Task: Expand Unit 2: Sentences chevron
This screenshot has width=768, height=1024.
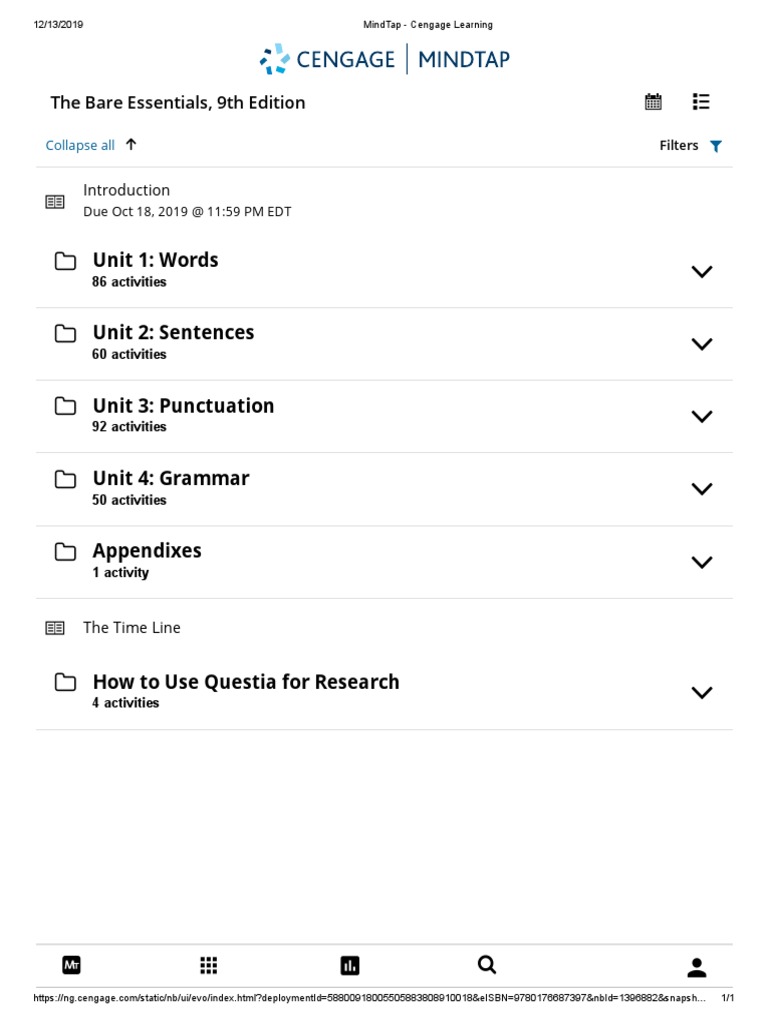Action: [x=702, y=344]
